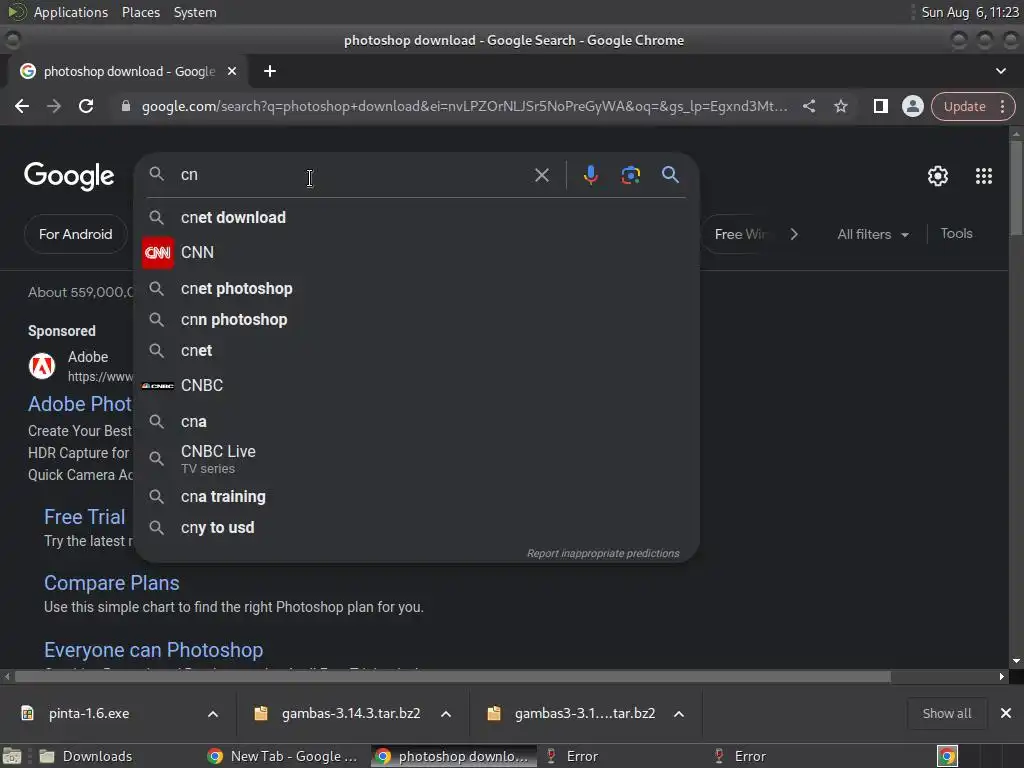Apply the For Android filter chip
This screenshot has width=1024, height=768.
tap(75, 234)
